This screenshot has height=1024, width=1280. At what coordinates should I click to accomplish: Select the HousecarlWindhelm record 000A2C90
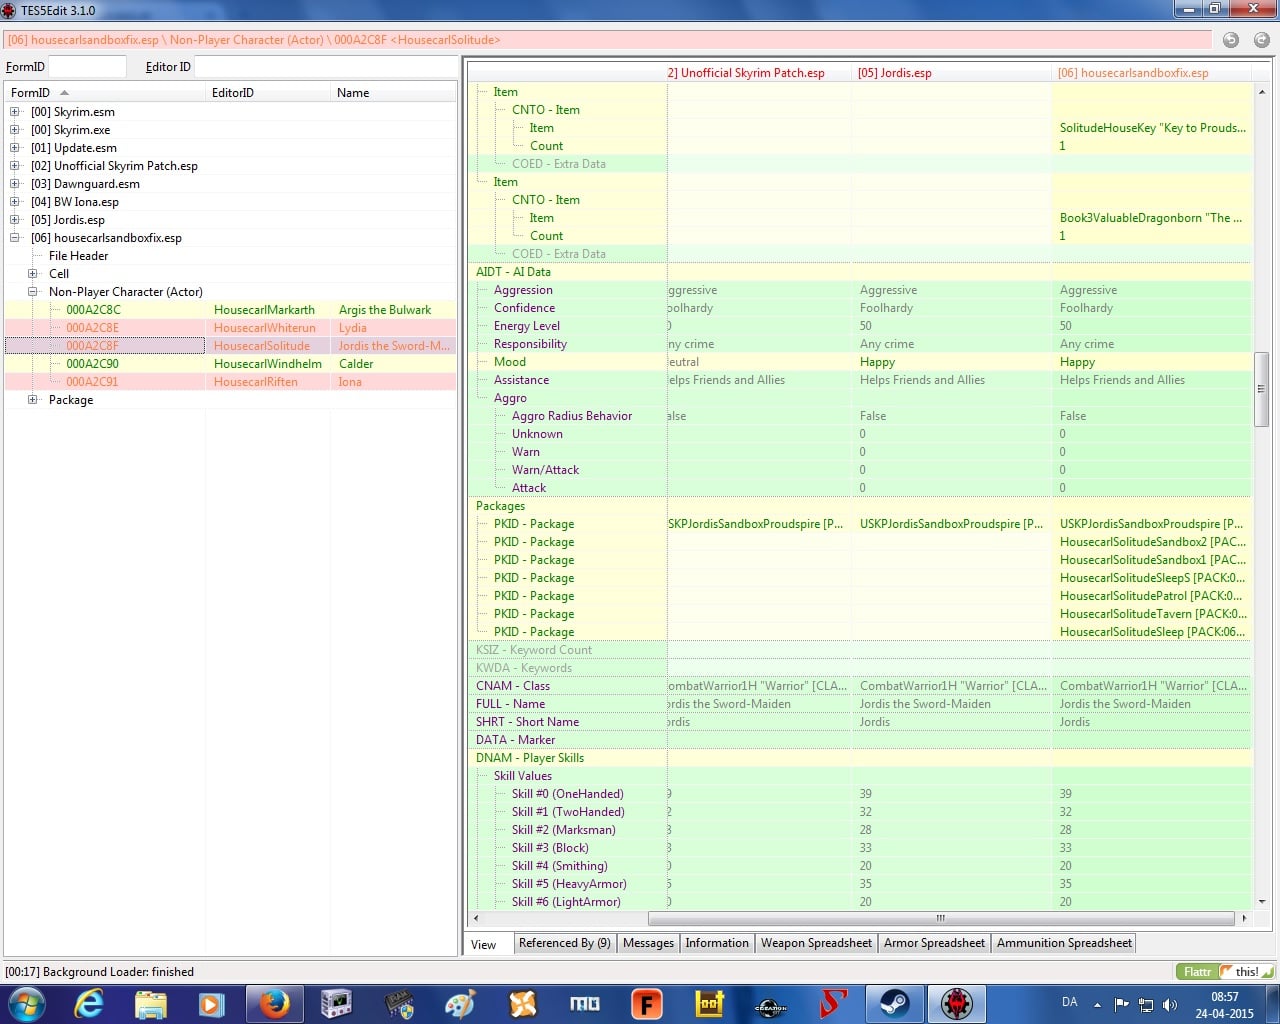click(230, 364)
